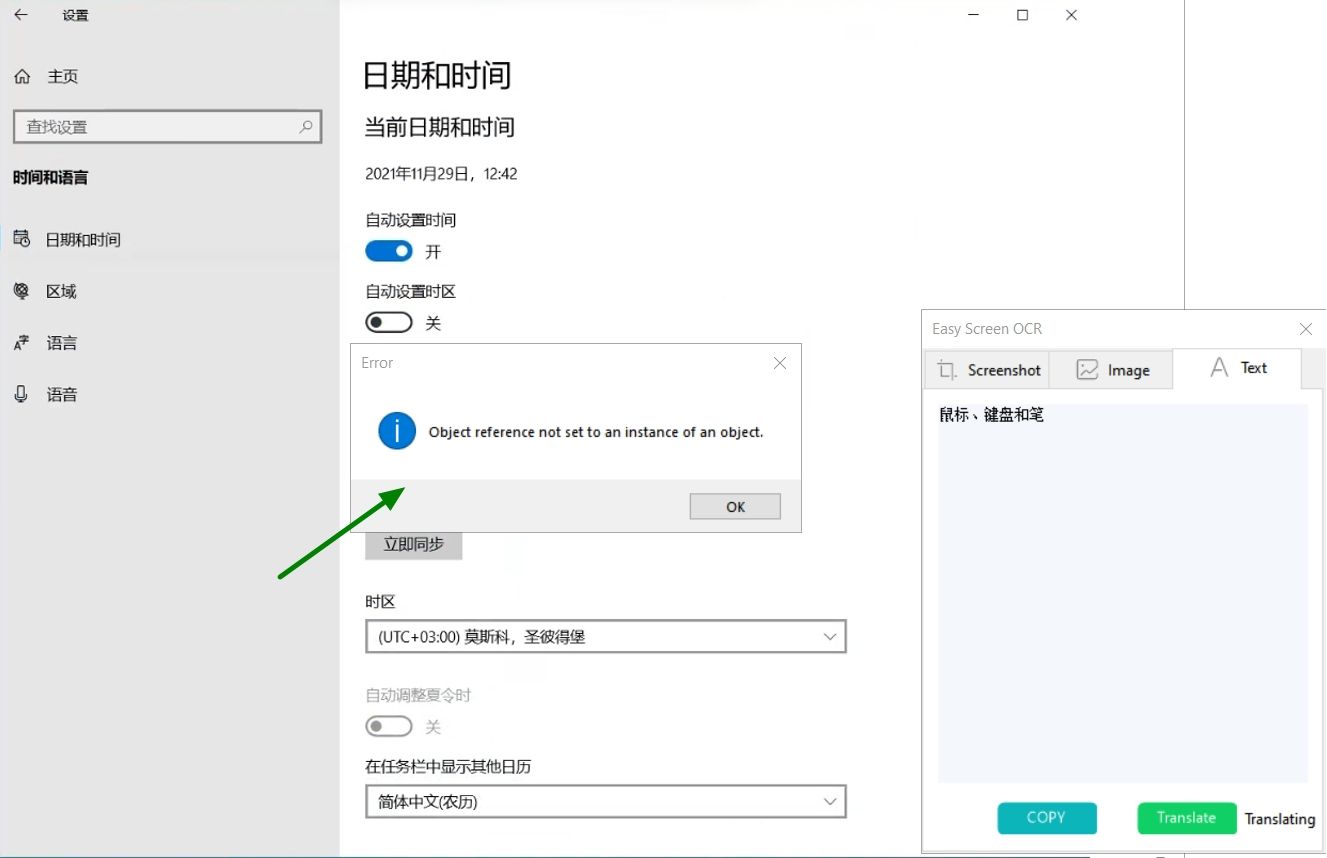Viewport: 1327px width, 858px height.
Task: Click the error message about object reference
Action: click(596, 433)
